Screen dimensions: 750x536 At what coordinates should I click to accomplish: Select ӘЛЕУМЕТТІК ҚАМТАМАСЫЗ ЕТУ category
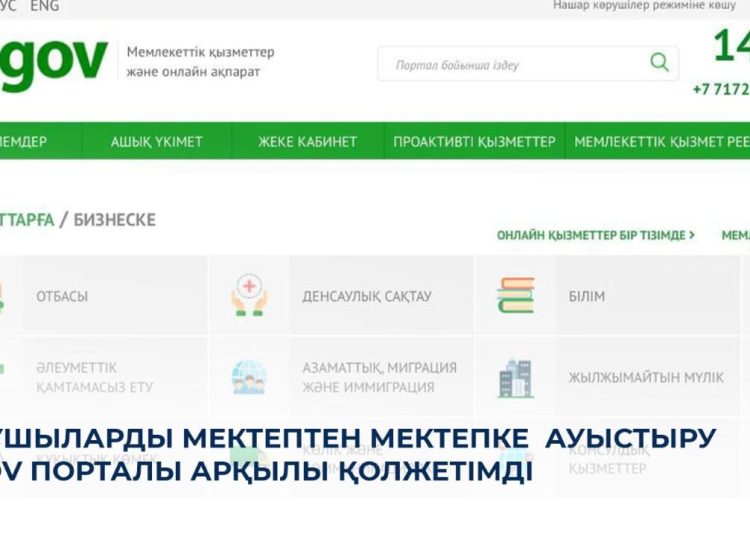pyautogui.click(x=94, y=377)
